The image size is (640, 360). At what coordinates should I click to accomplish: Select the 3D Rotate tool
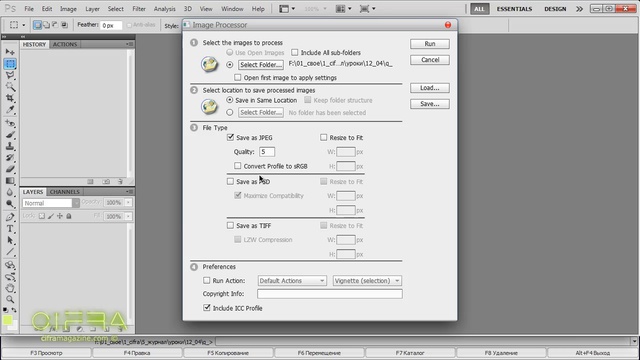10,265
